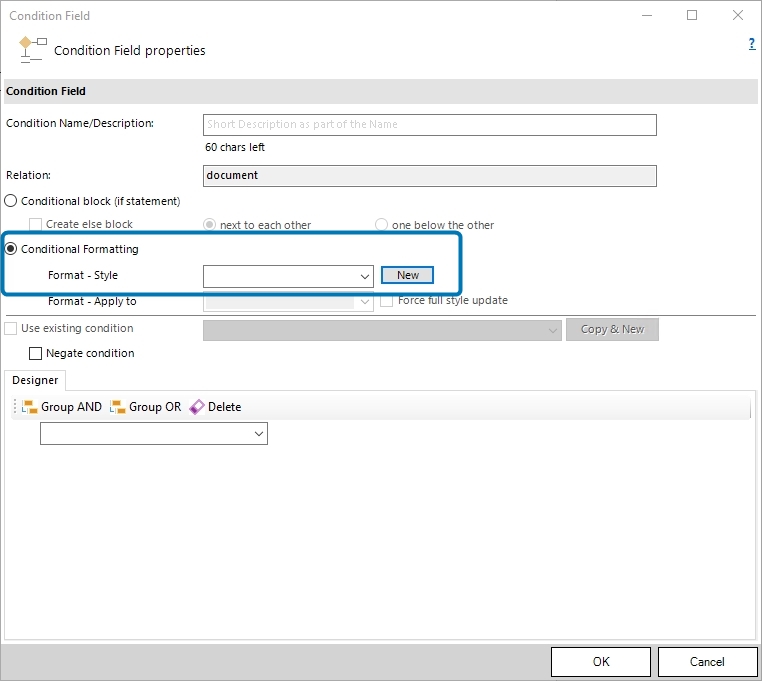Focus the Condition Name/Description text box
The width and height of the screenshot is (762, 681).
tap(430, 125)
